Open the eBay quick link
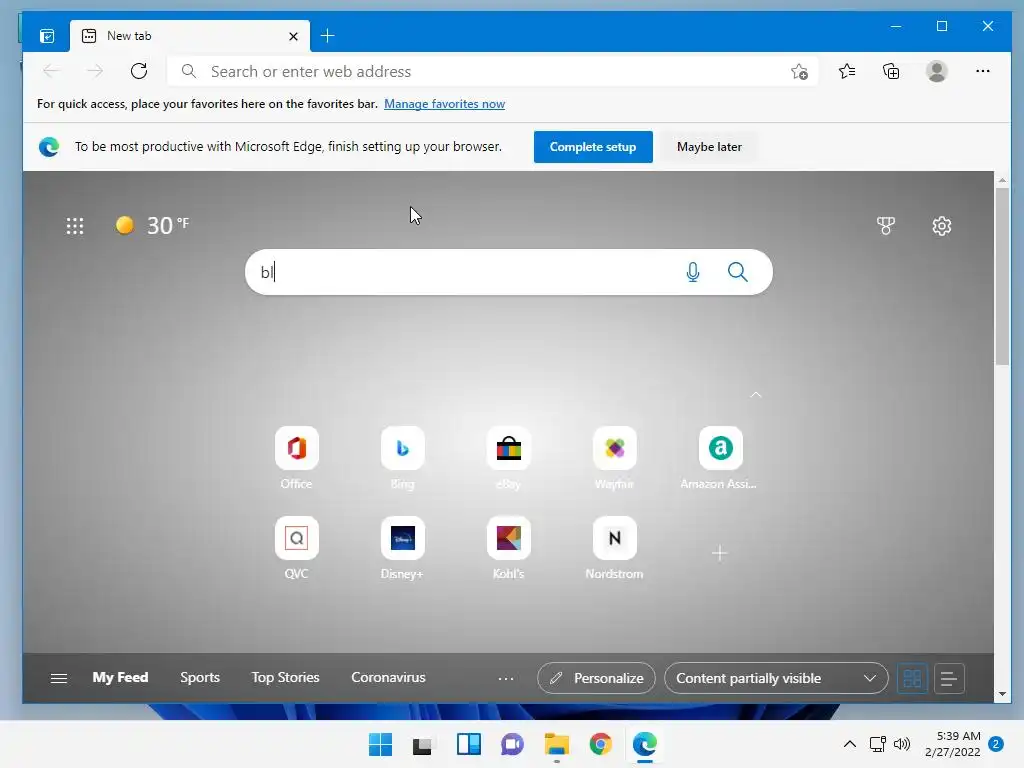1024x768 pixels. tap(508, 458)
